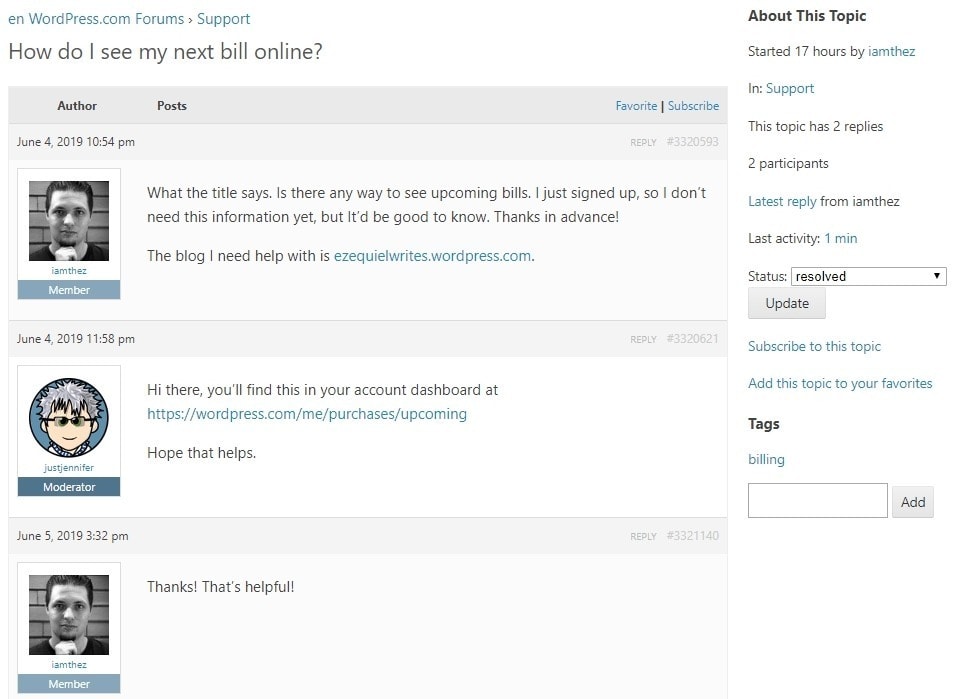Open the ezequielwrites.wordpress.com blog link

click(x=432, y=256)
